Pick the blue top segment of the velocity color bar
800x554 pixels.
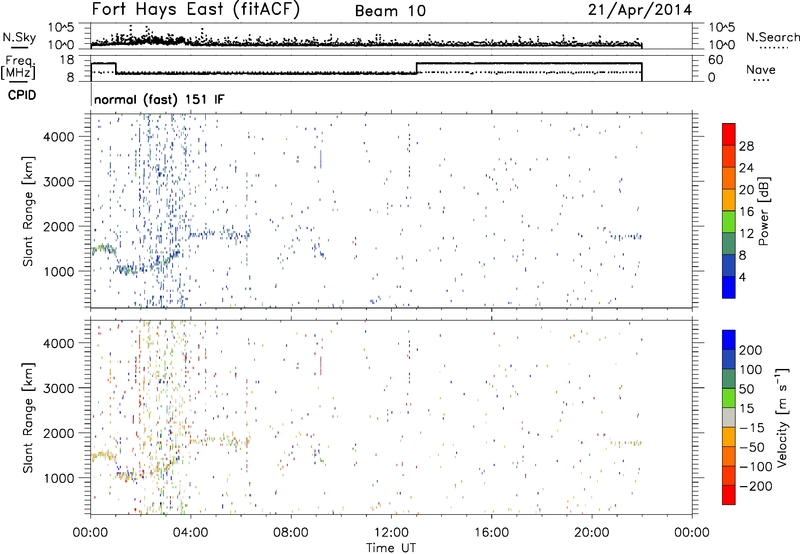point(729,340)
